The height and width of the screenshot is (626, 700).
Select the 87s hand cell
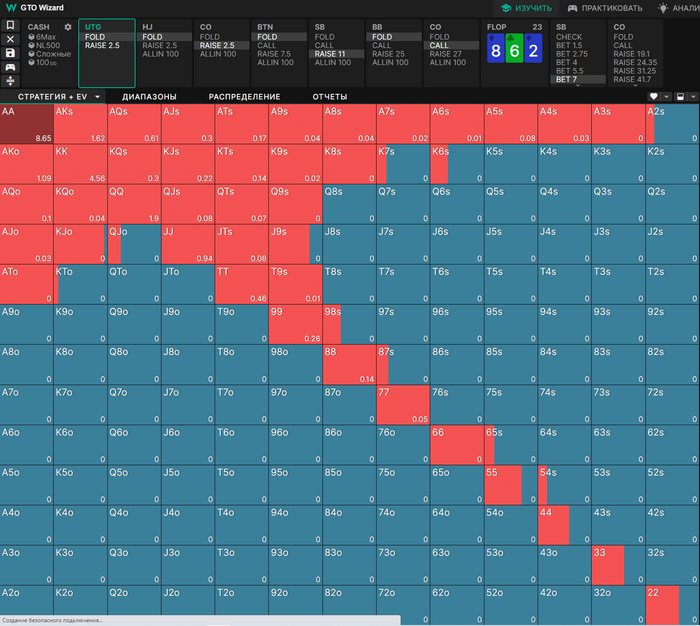[x=403, y=365]
